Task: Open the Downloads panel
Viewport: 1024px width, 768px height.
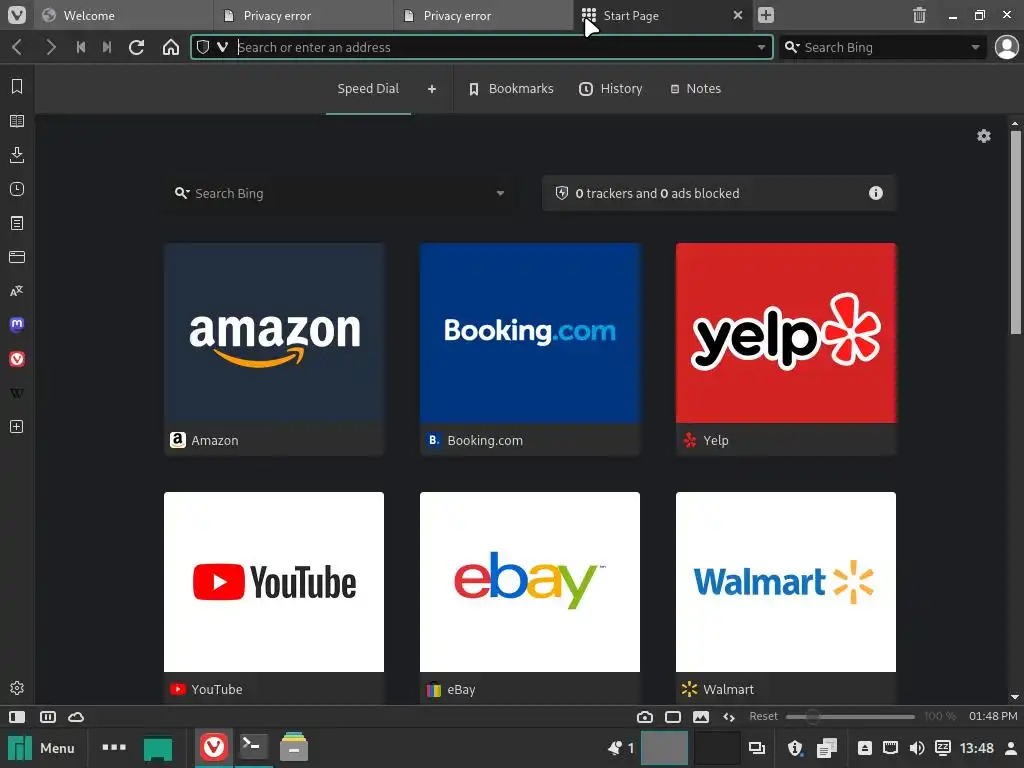Action: (x=17, y=155)
